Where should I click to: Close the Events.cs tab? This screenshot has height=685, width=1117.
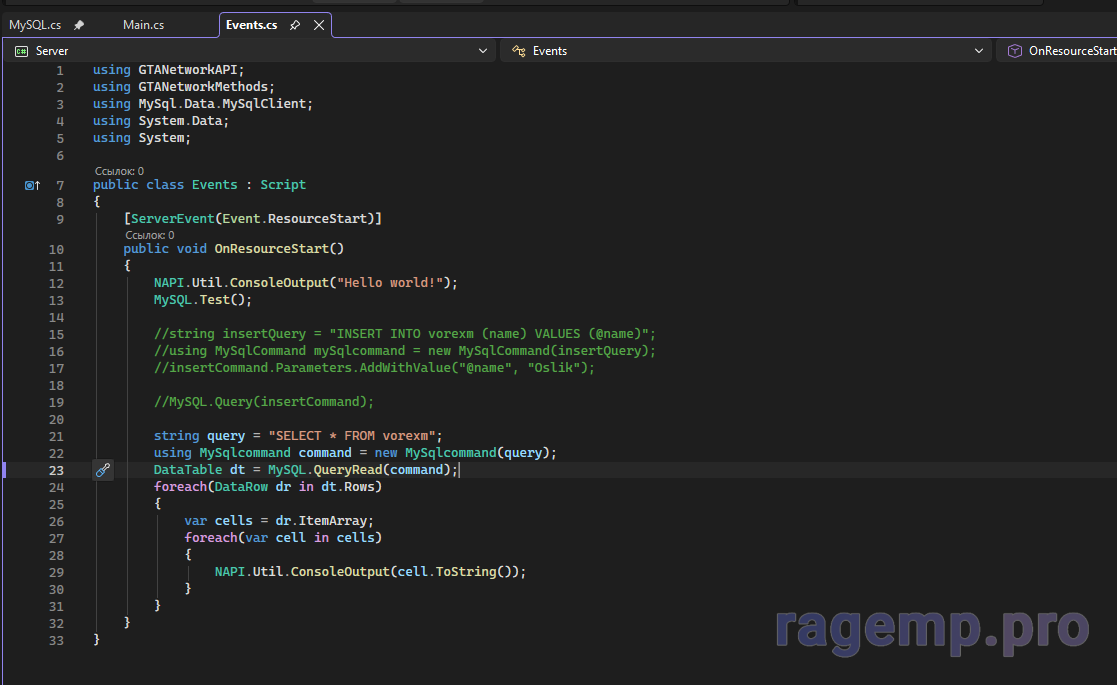(319, 25)
